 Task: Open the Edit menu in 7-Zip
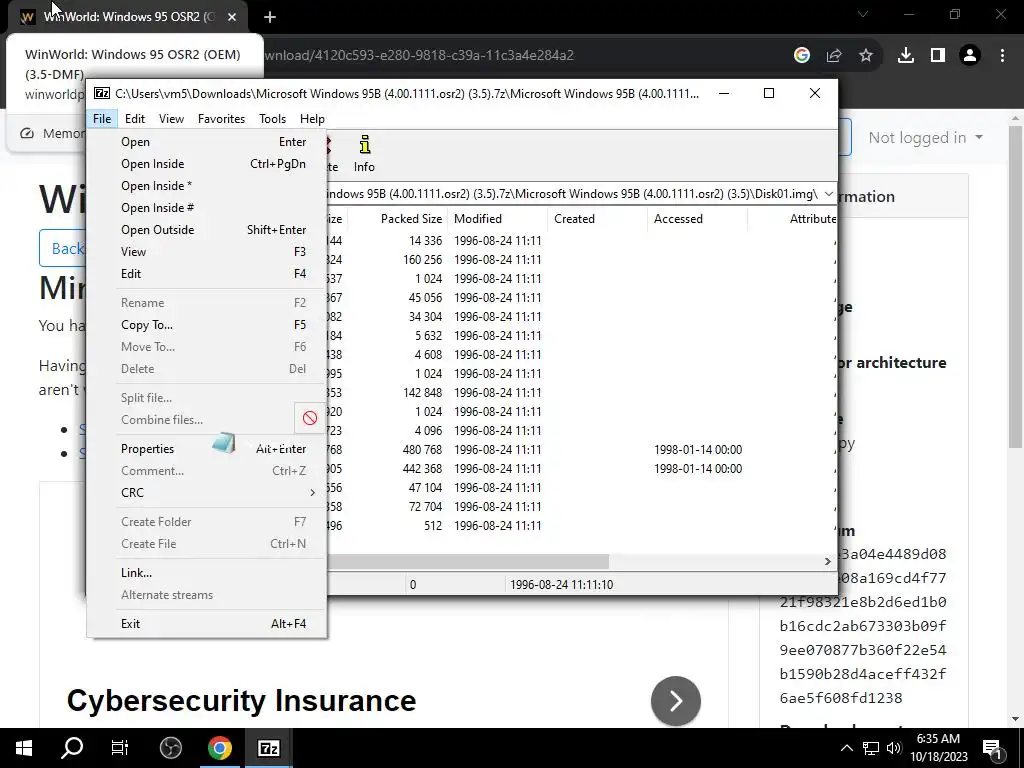135,119
